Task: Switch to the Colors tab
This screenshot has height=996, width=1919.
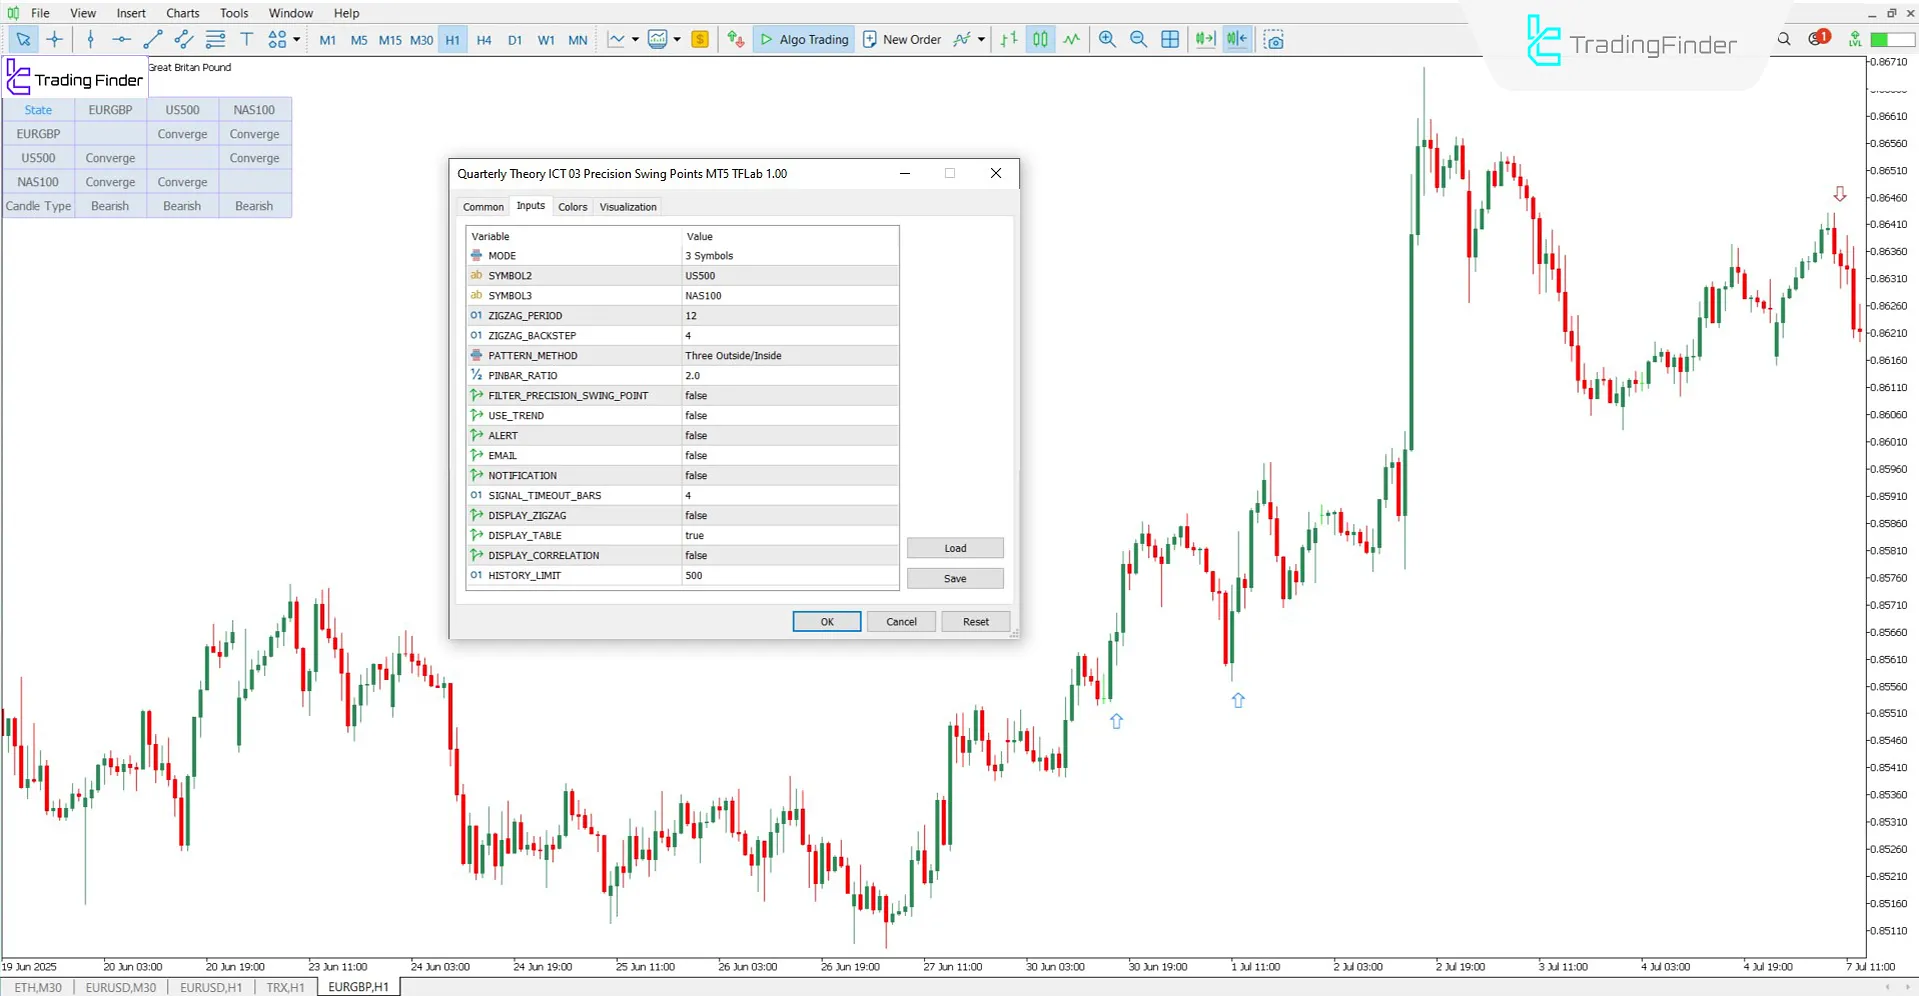Action: coord(572,207)
